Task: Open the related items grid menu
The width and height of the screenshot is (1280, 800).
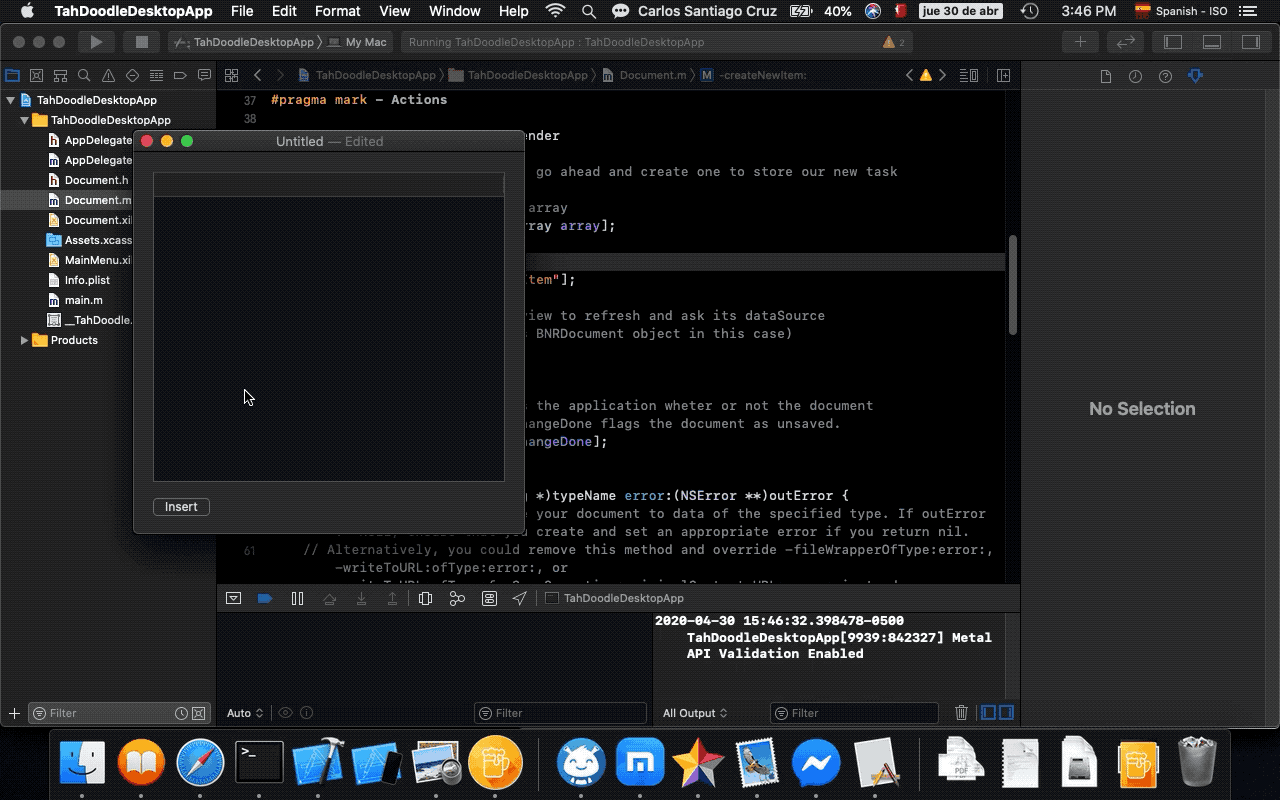Action: click(x=231, y=75)
